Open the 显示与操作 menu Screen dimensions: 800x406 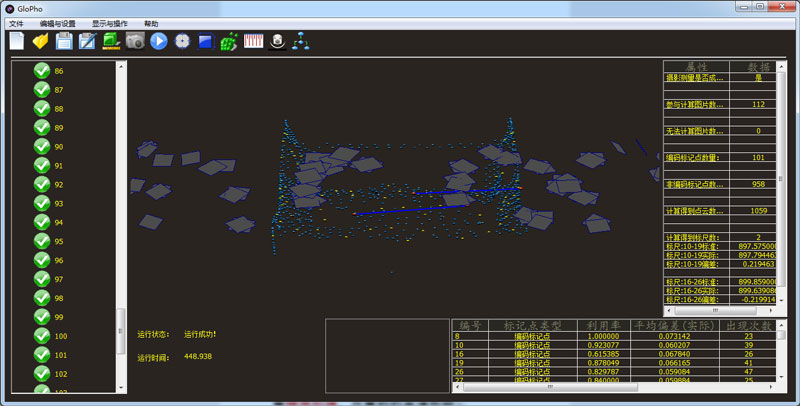click(109, 22)
